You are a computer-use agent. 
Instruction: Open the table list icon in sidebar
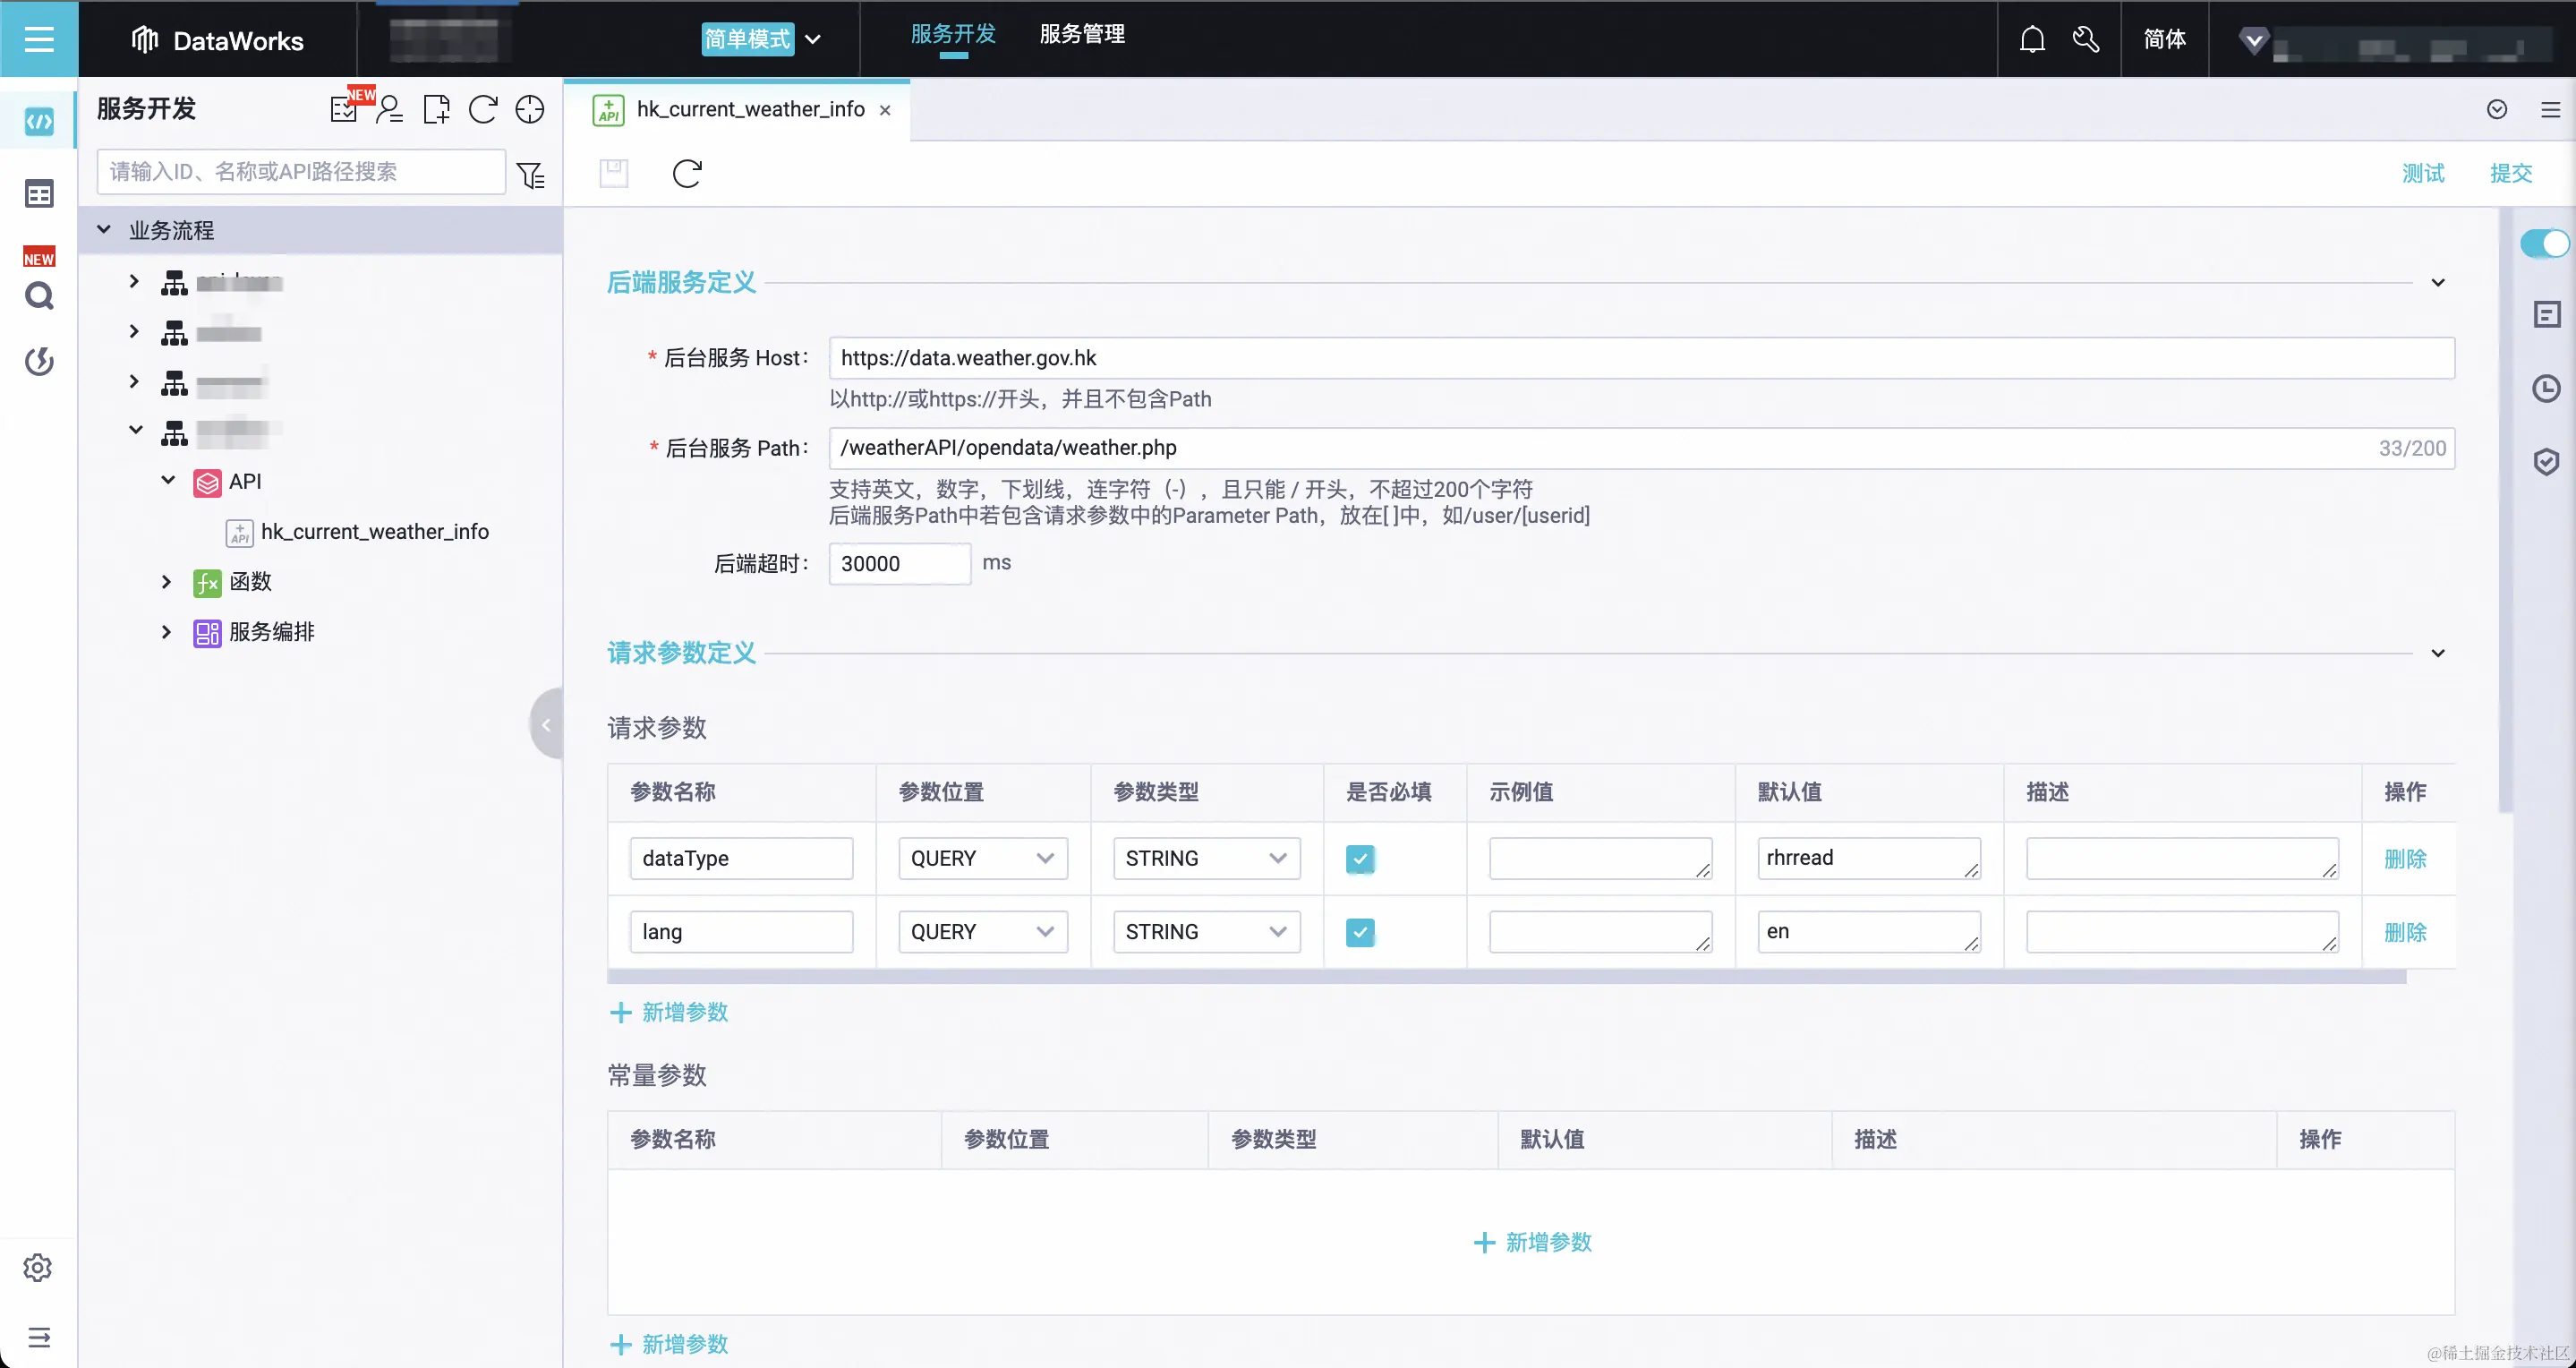39,194
